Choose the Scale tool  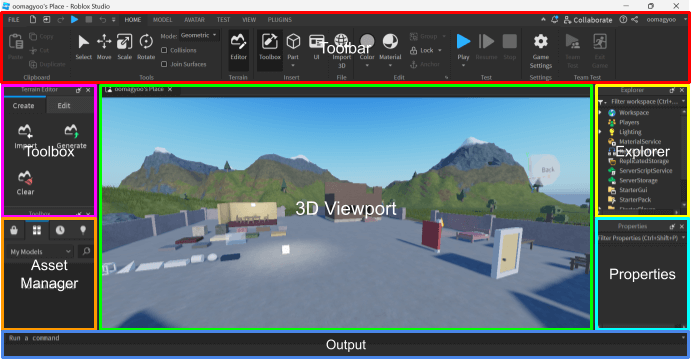point(124,47)
